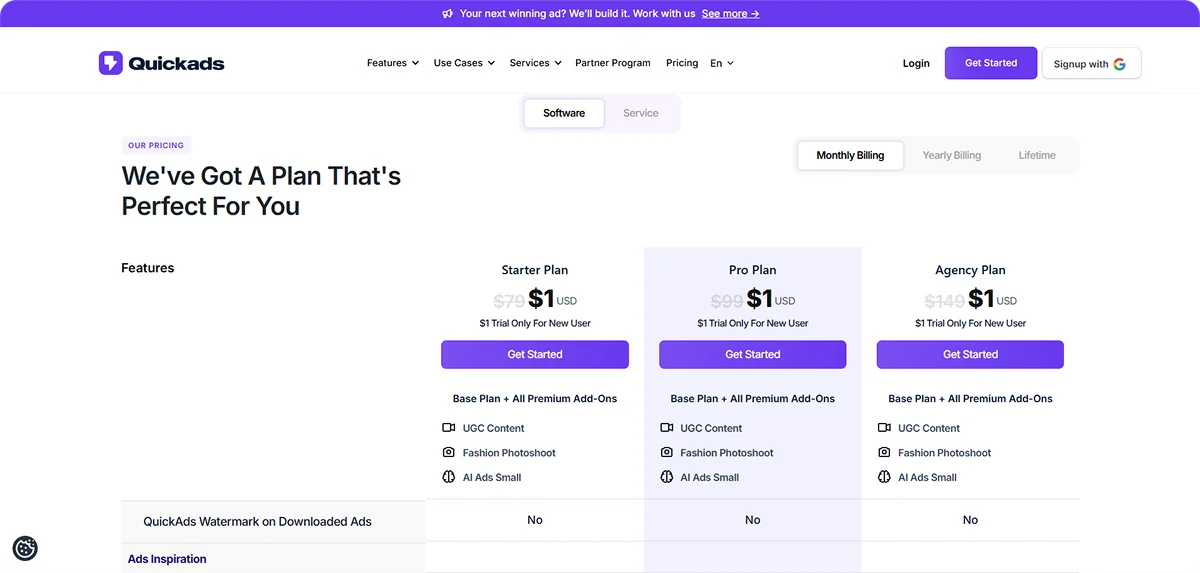Click Features column heading
The width and height of the screenshot is (1200, 573).
click(x=148, y=268)
